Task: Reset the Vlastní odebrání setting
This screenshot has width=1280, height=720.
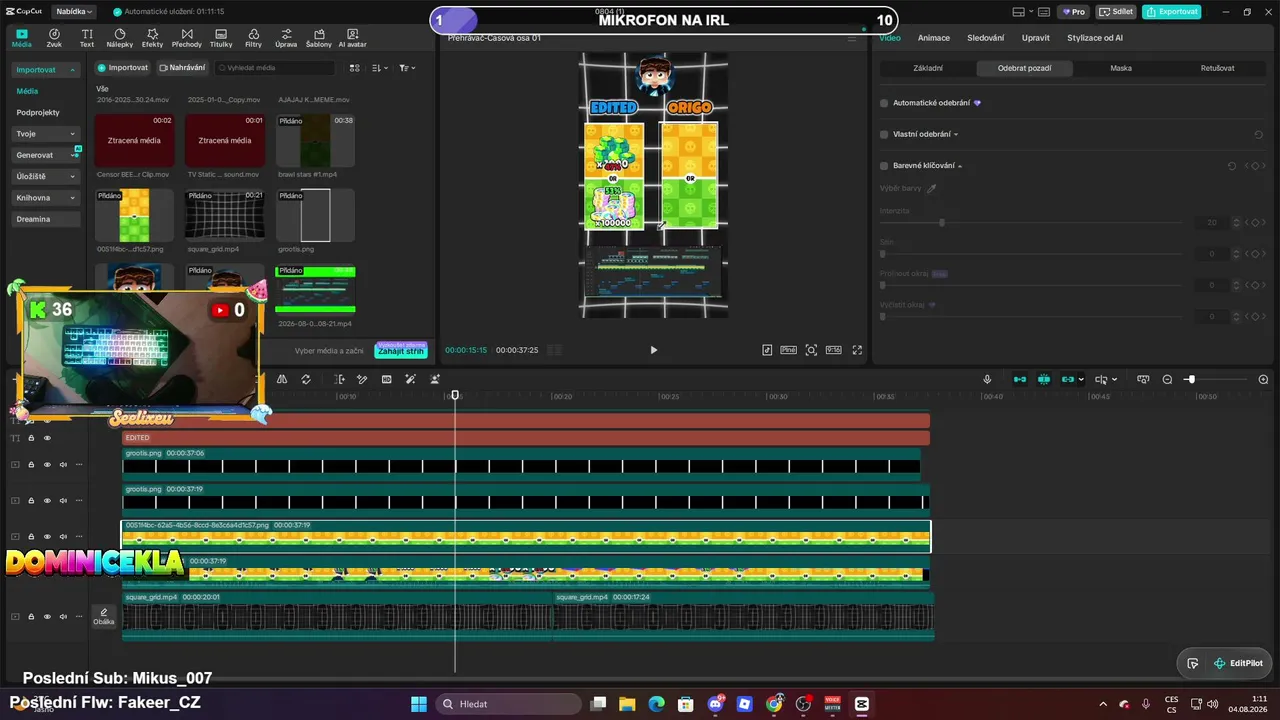Action: (x=1258, y=134)
